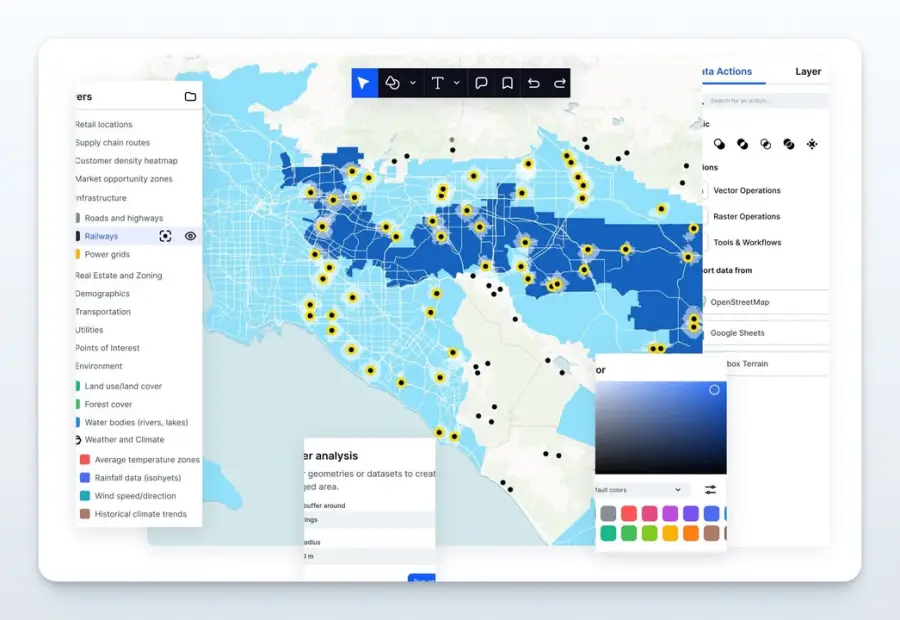The width and height of the screenshot is (900, 620).
Task: Open the default colors palette dropdown
Action: [641, 490]
